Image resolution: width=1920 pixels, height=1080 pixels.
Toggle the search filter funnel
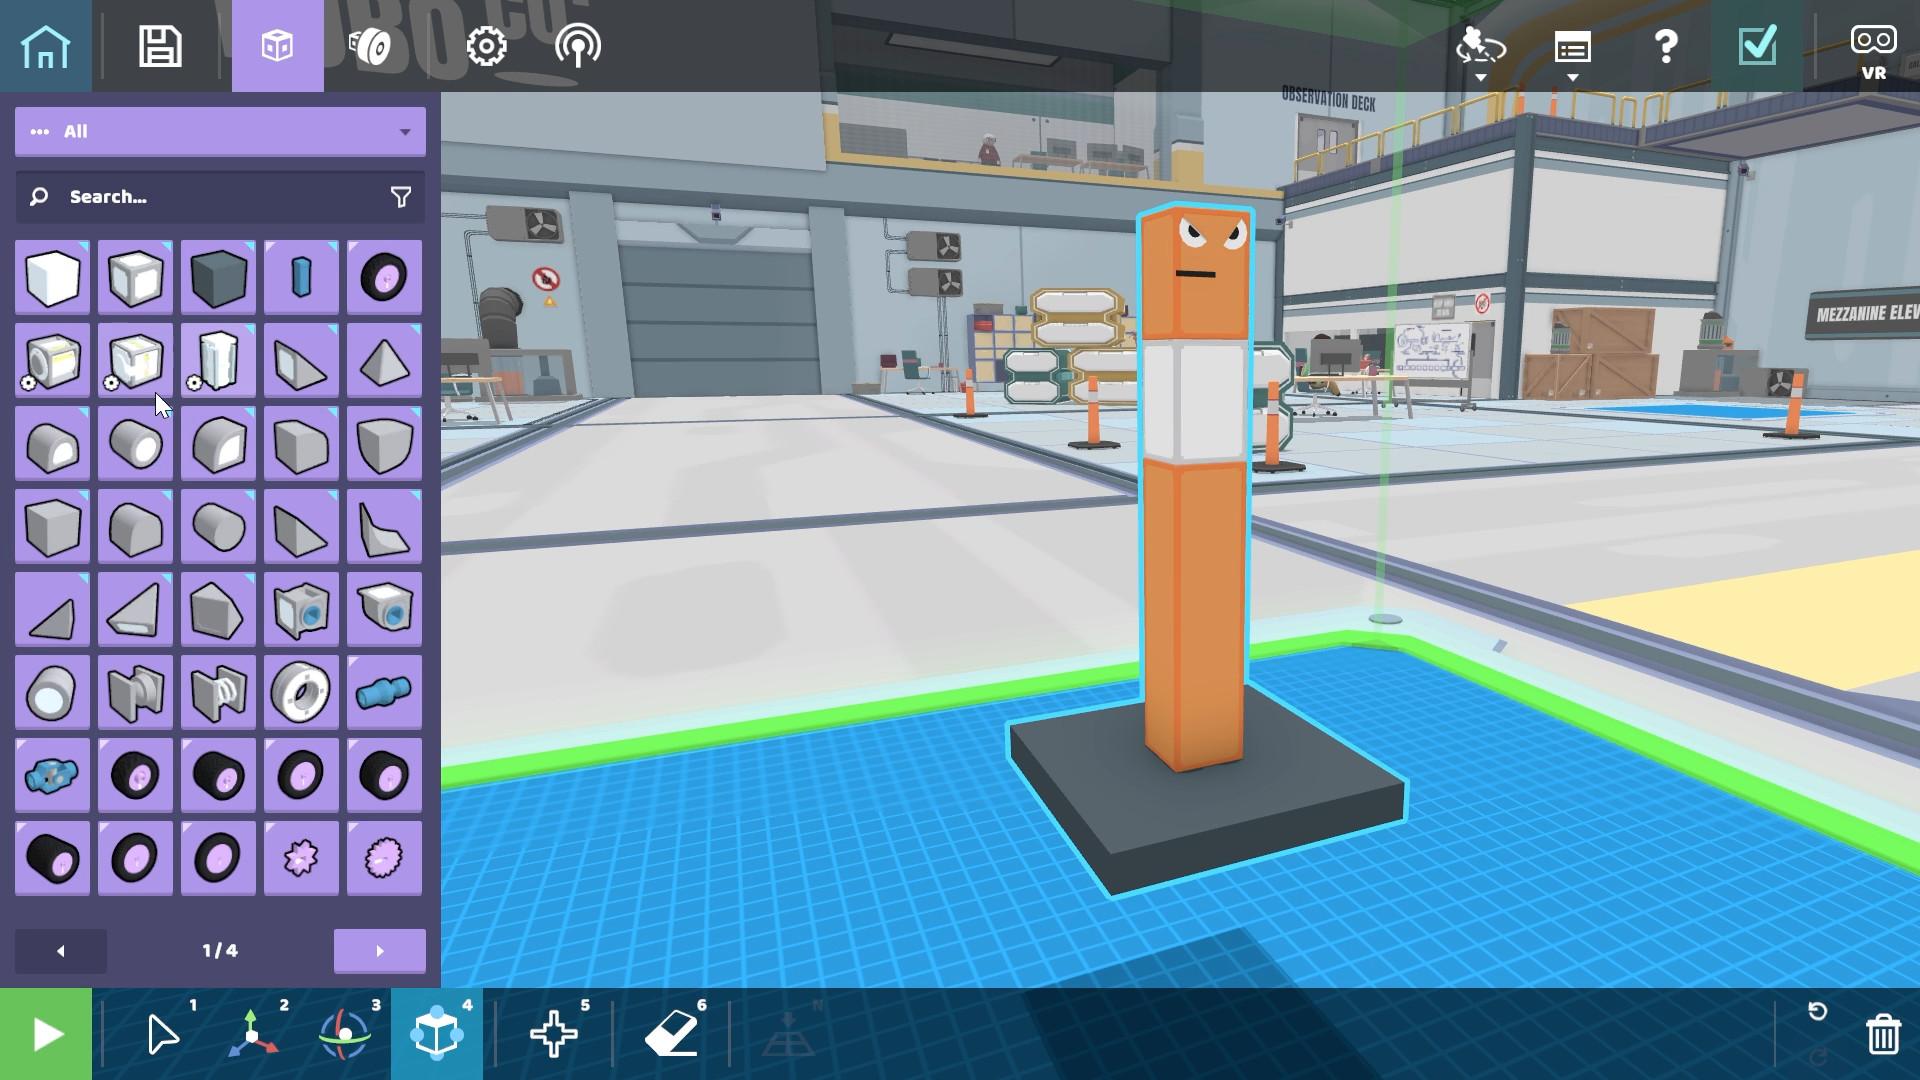click(401, 197)
